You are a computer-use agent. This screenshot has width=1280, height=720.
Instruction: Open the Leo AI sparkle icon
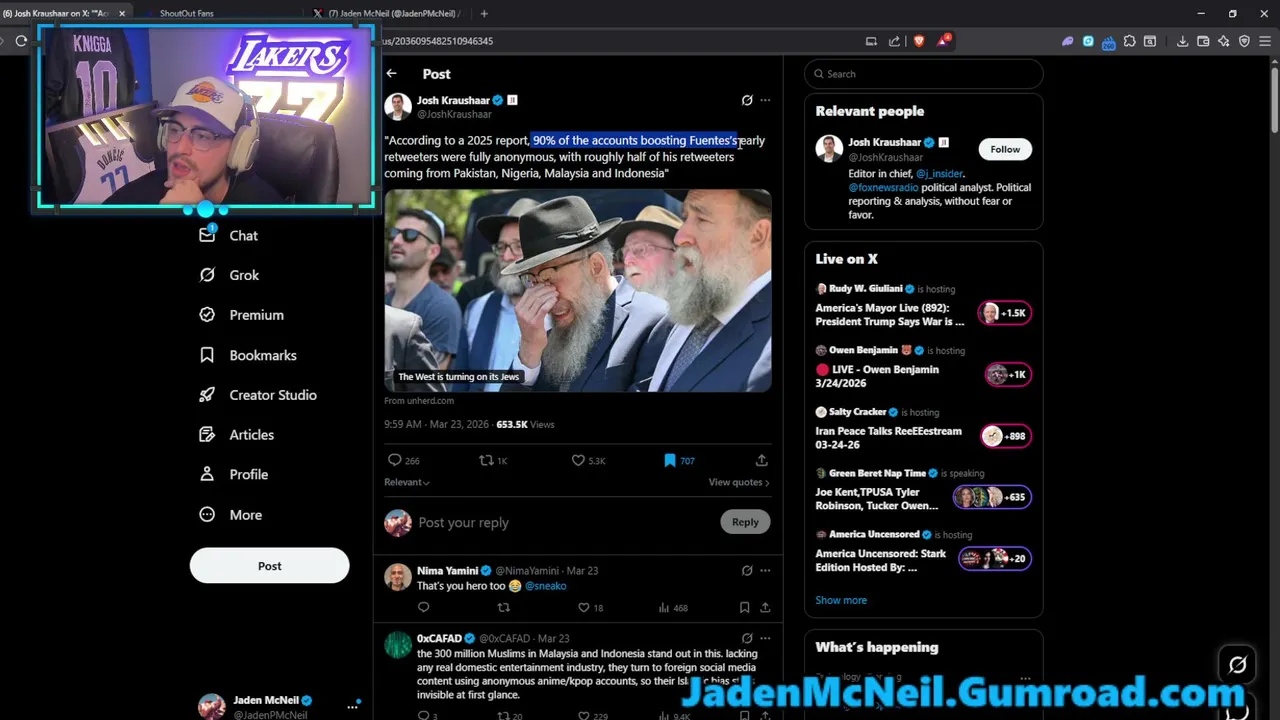point(1224,41)
